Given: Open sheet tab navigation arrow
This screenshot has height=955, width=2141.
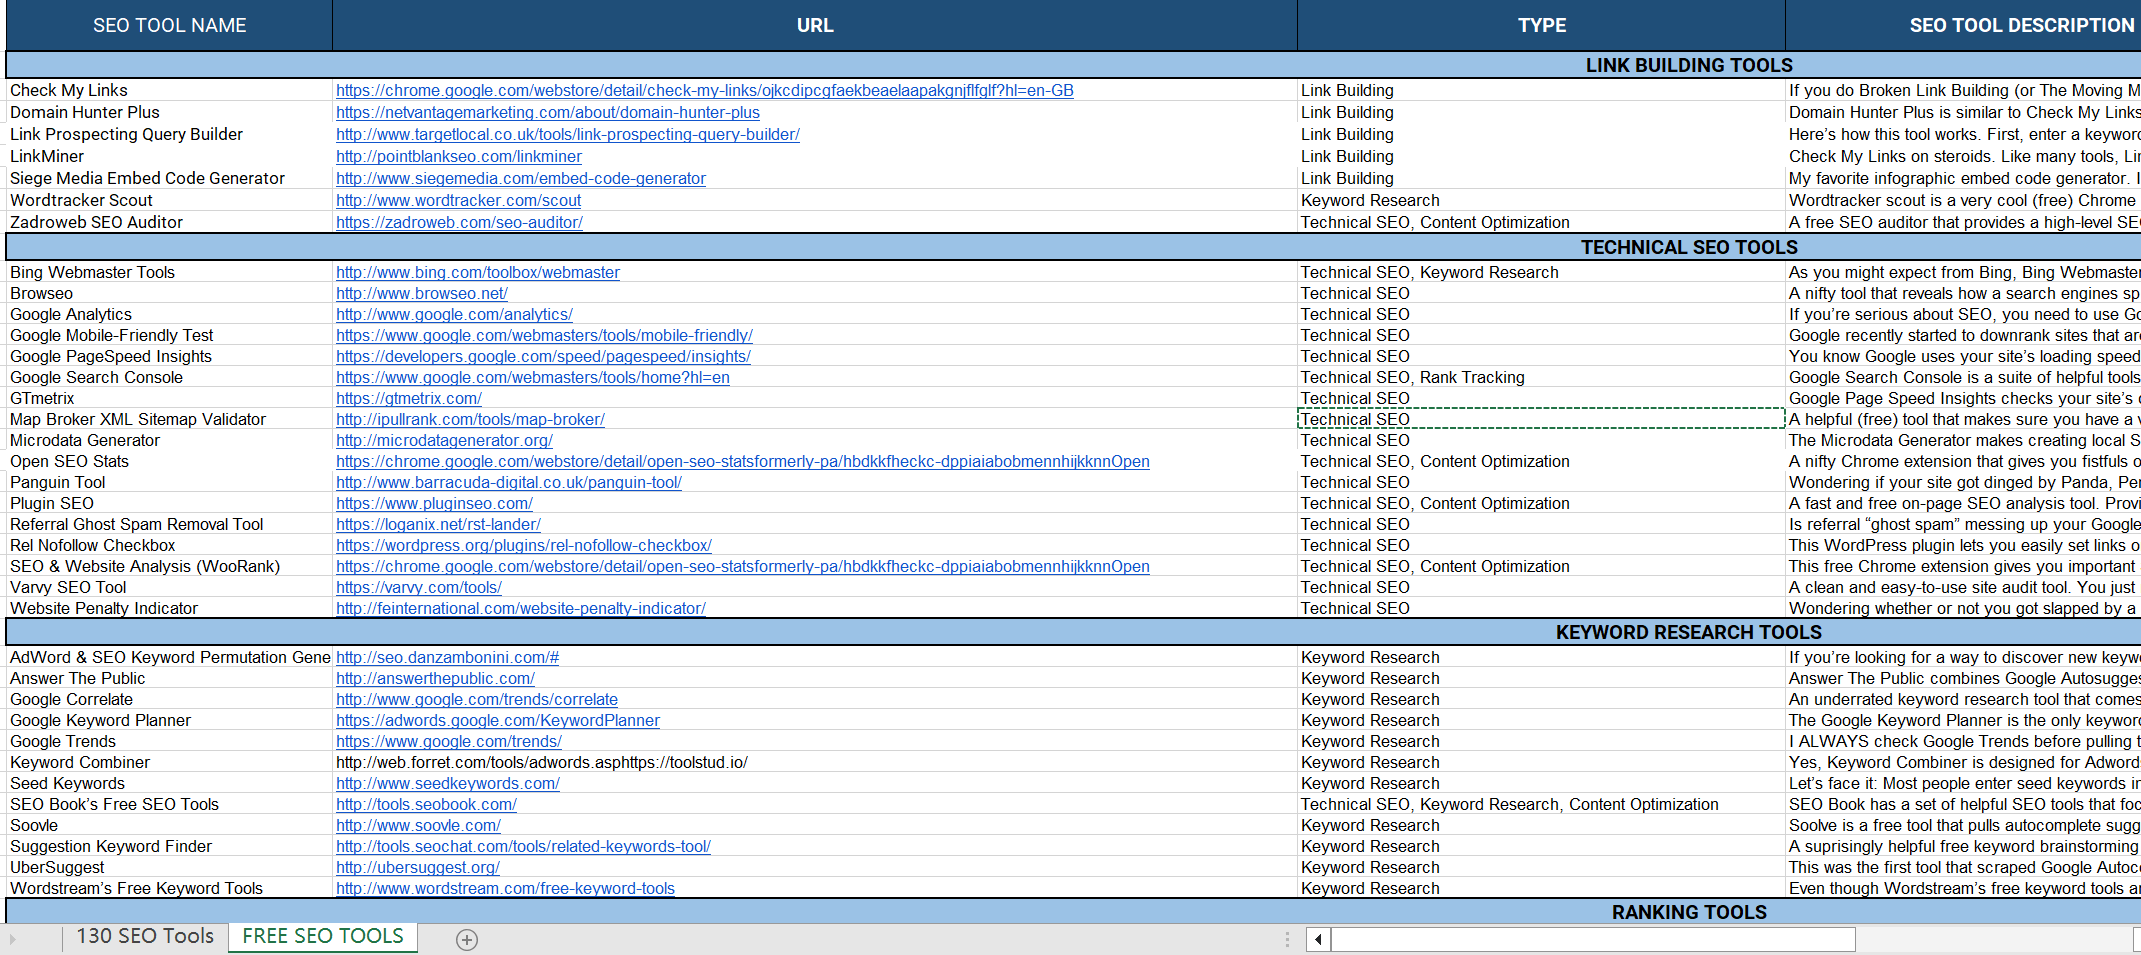Looking at the screenshot, I should (x=13, y=939).
